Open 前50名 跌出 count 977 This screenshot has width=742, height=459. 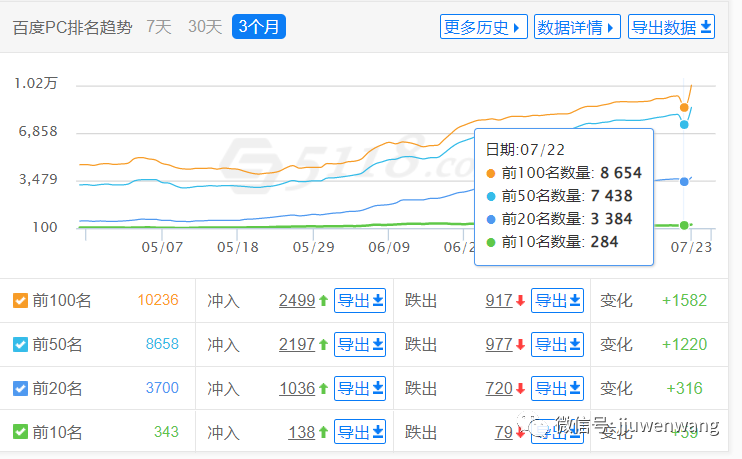pos(499,344)
